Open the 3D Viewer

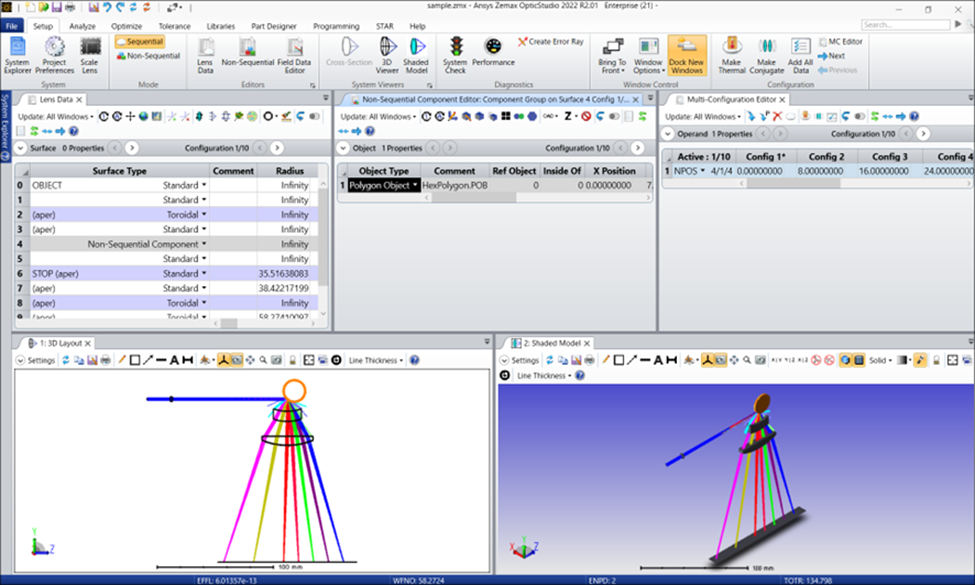click(x=388, y=54)
